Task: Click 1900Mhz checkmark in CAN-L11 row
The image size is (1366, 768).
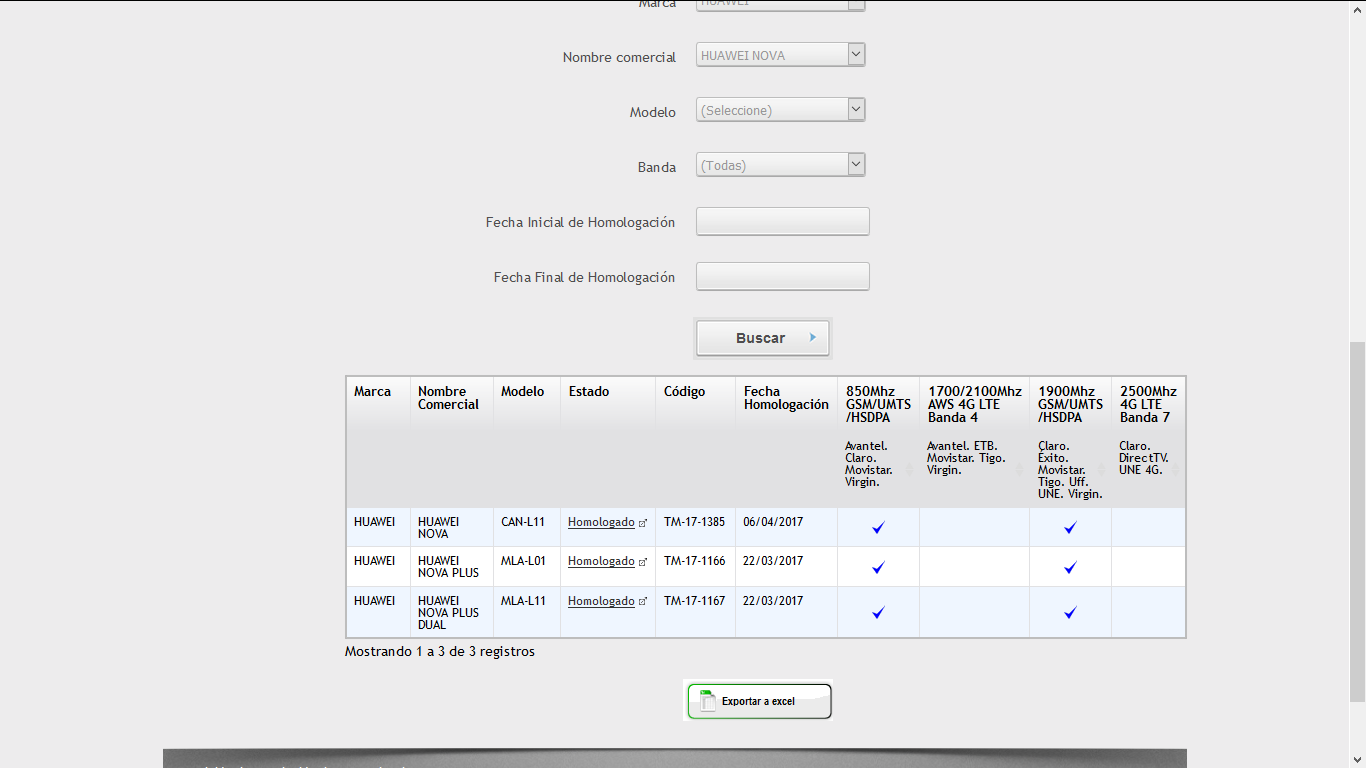Action: [x=1070, y=527]
